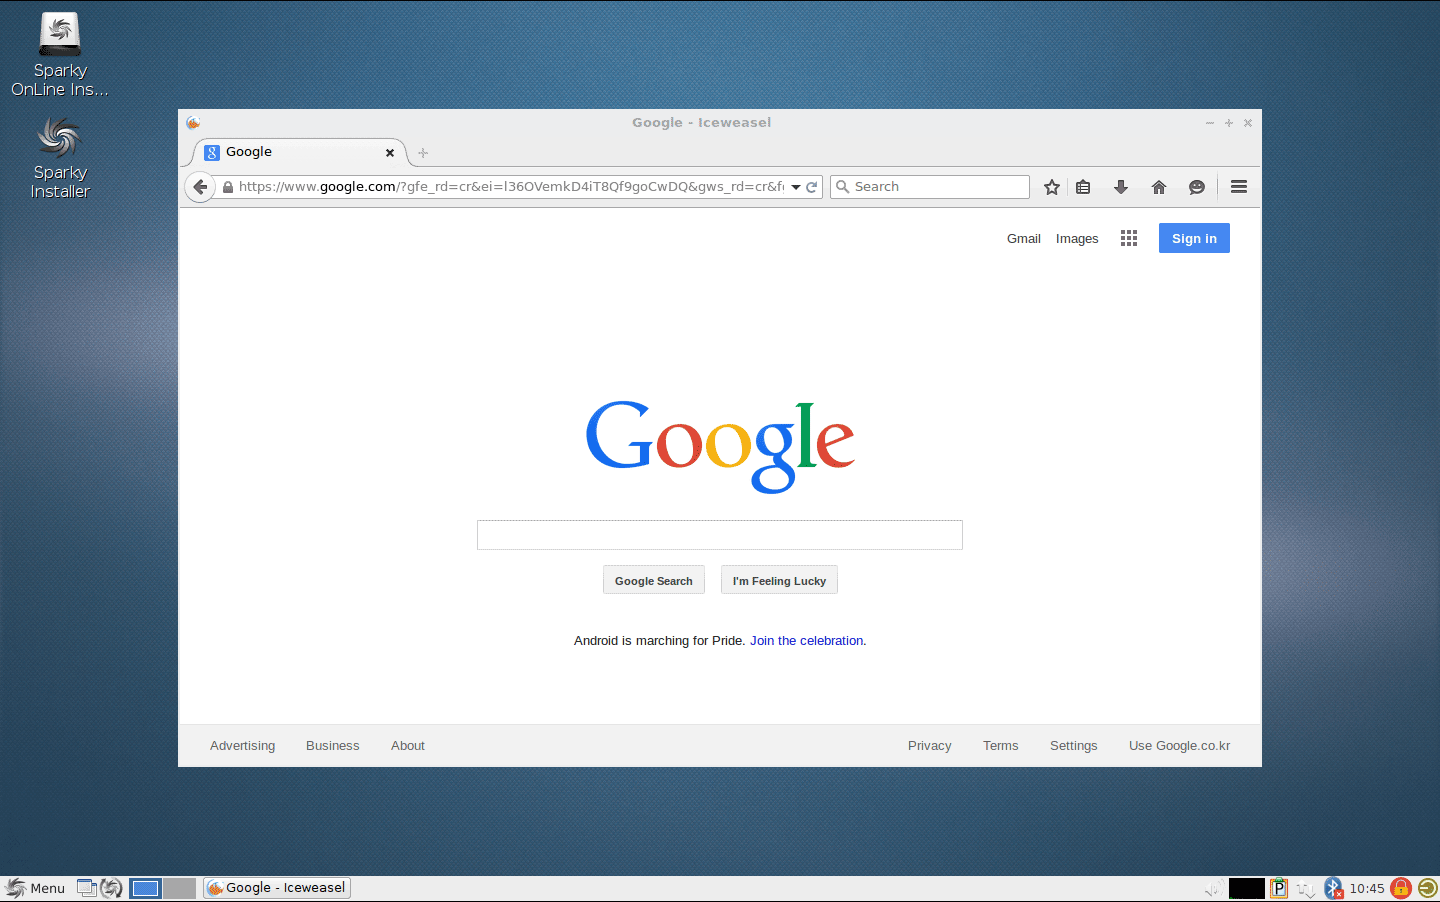Focus the Google search text box
Image resolution: width=1440 pixels, height=902 pixels.
(x=720, y=535)
